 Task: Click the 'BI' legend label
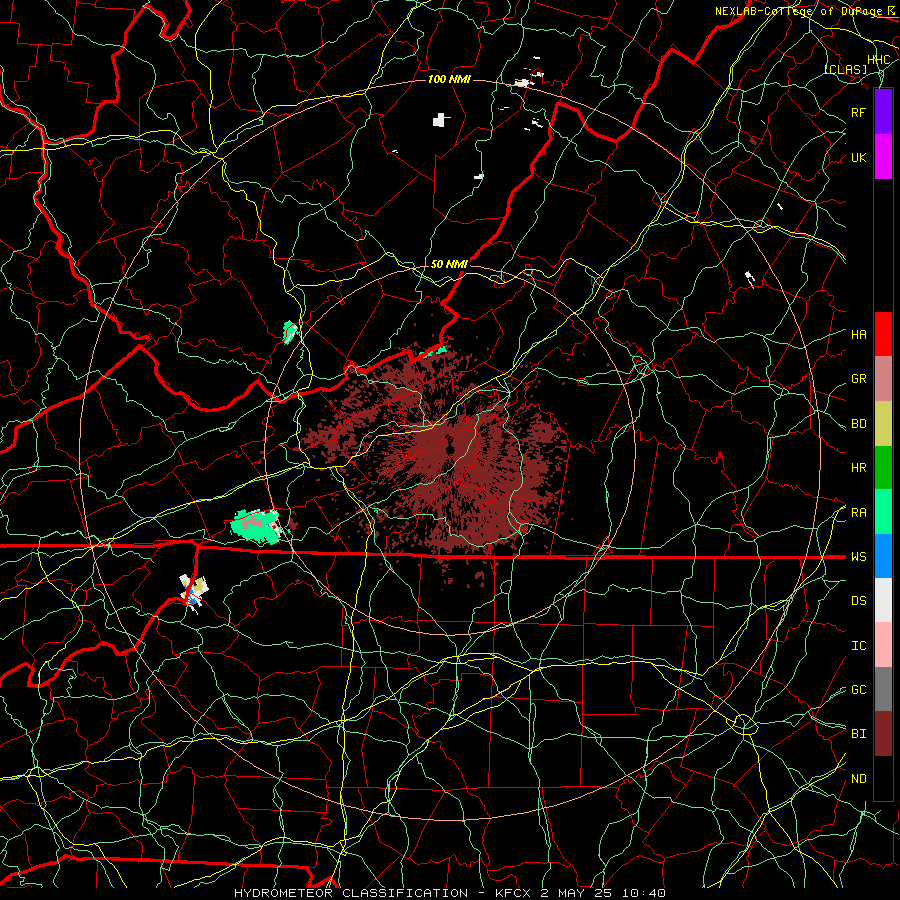coord(859,734)
